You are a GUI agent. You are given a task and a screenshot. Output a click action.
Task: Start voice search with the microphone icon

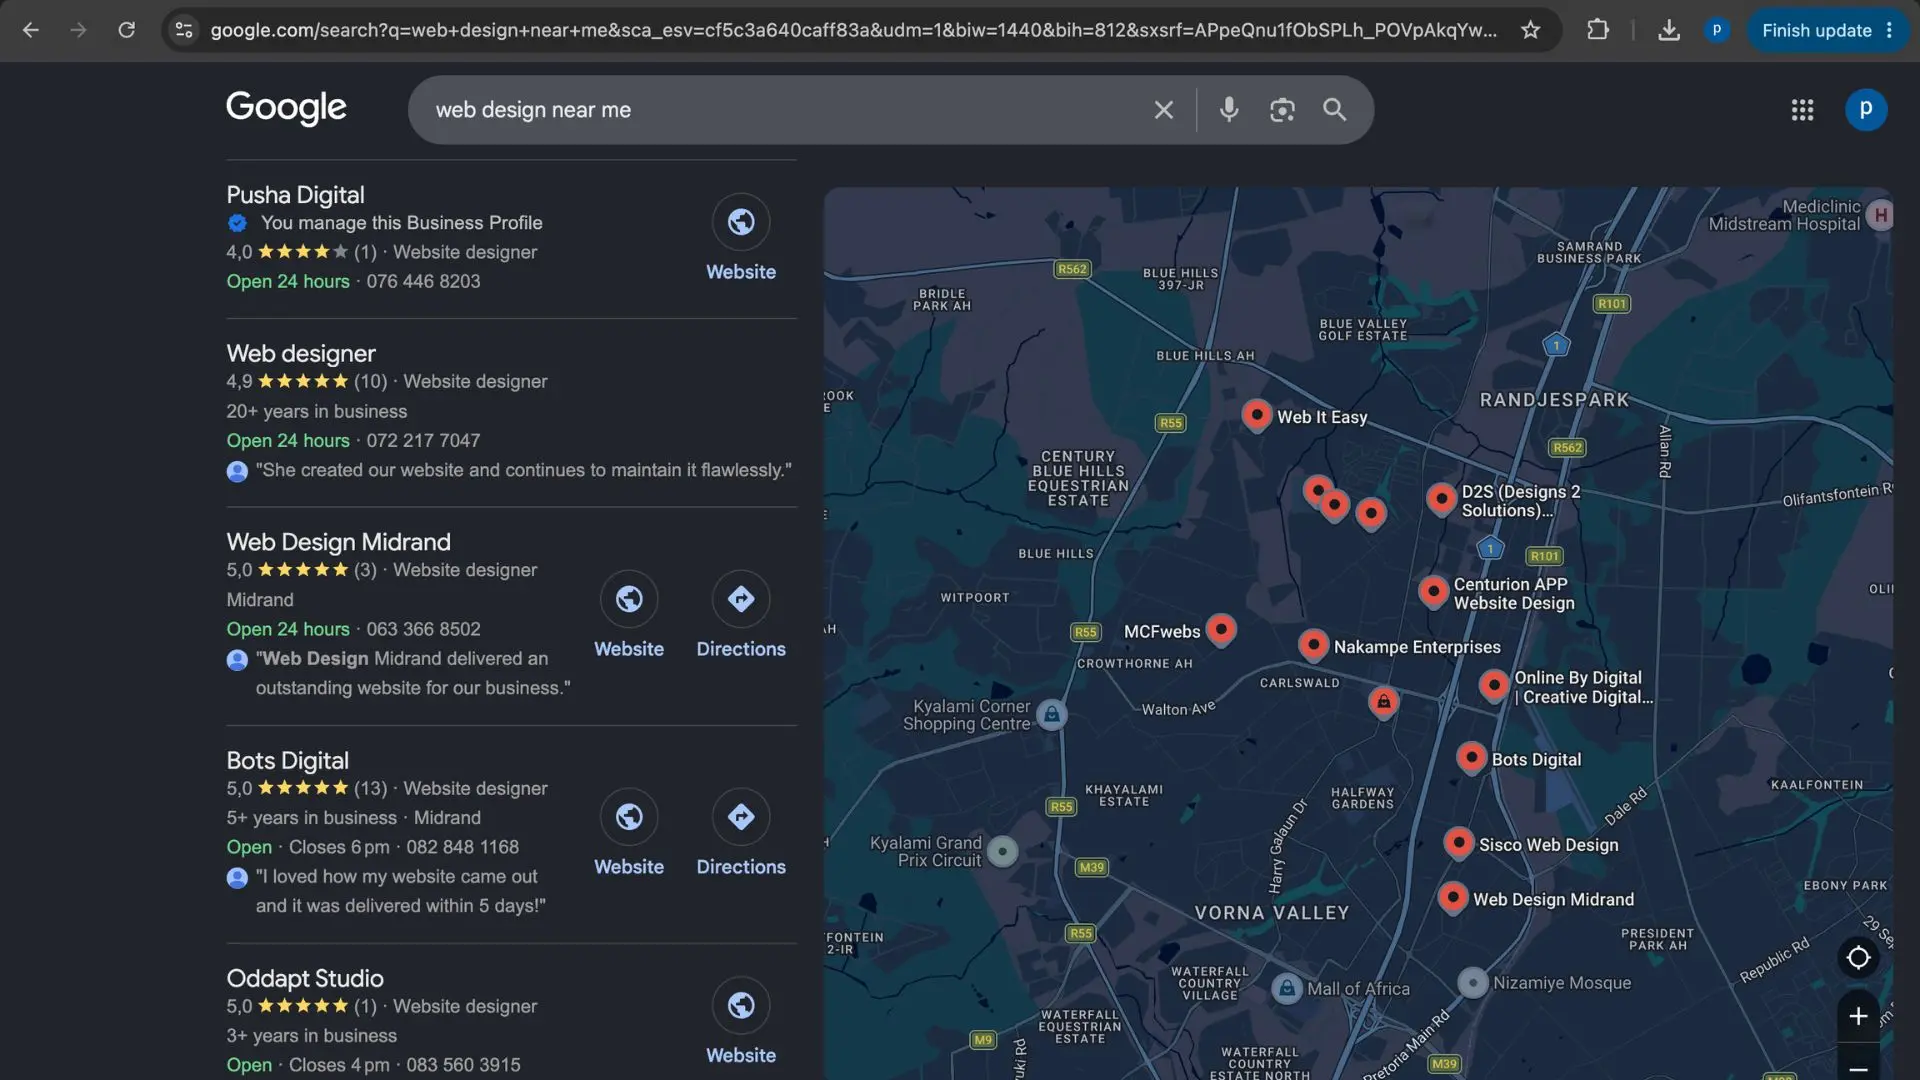coord(1229,109)
